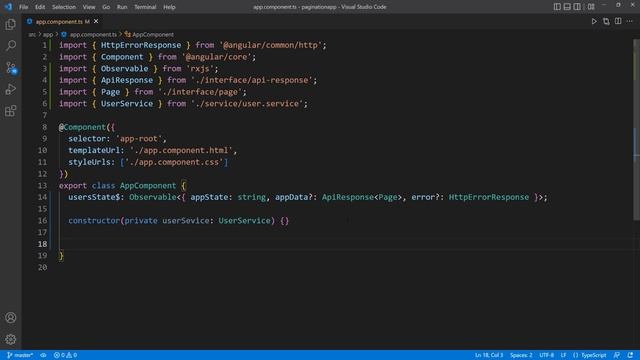The width and height of the screenshot is (640, 360).
Task: Expand the app folder breadcrumb
Action: [x=48, y=35]
